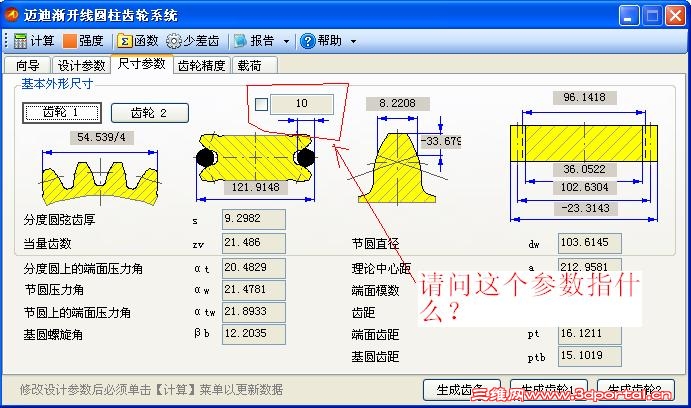Click the 分度圆弦齿厚 label

coord(59,219)
